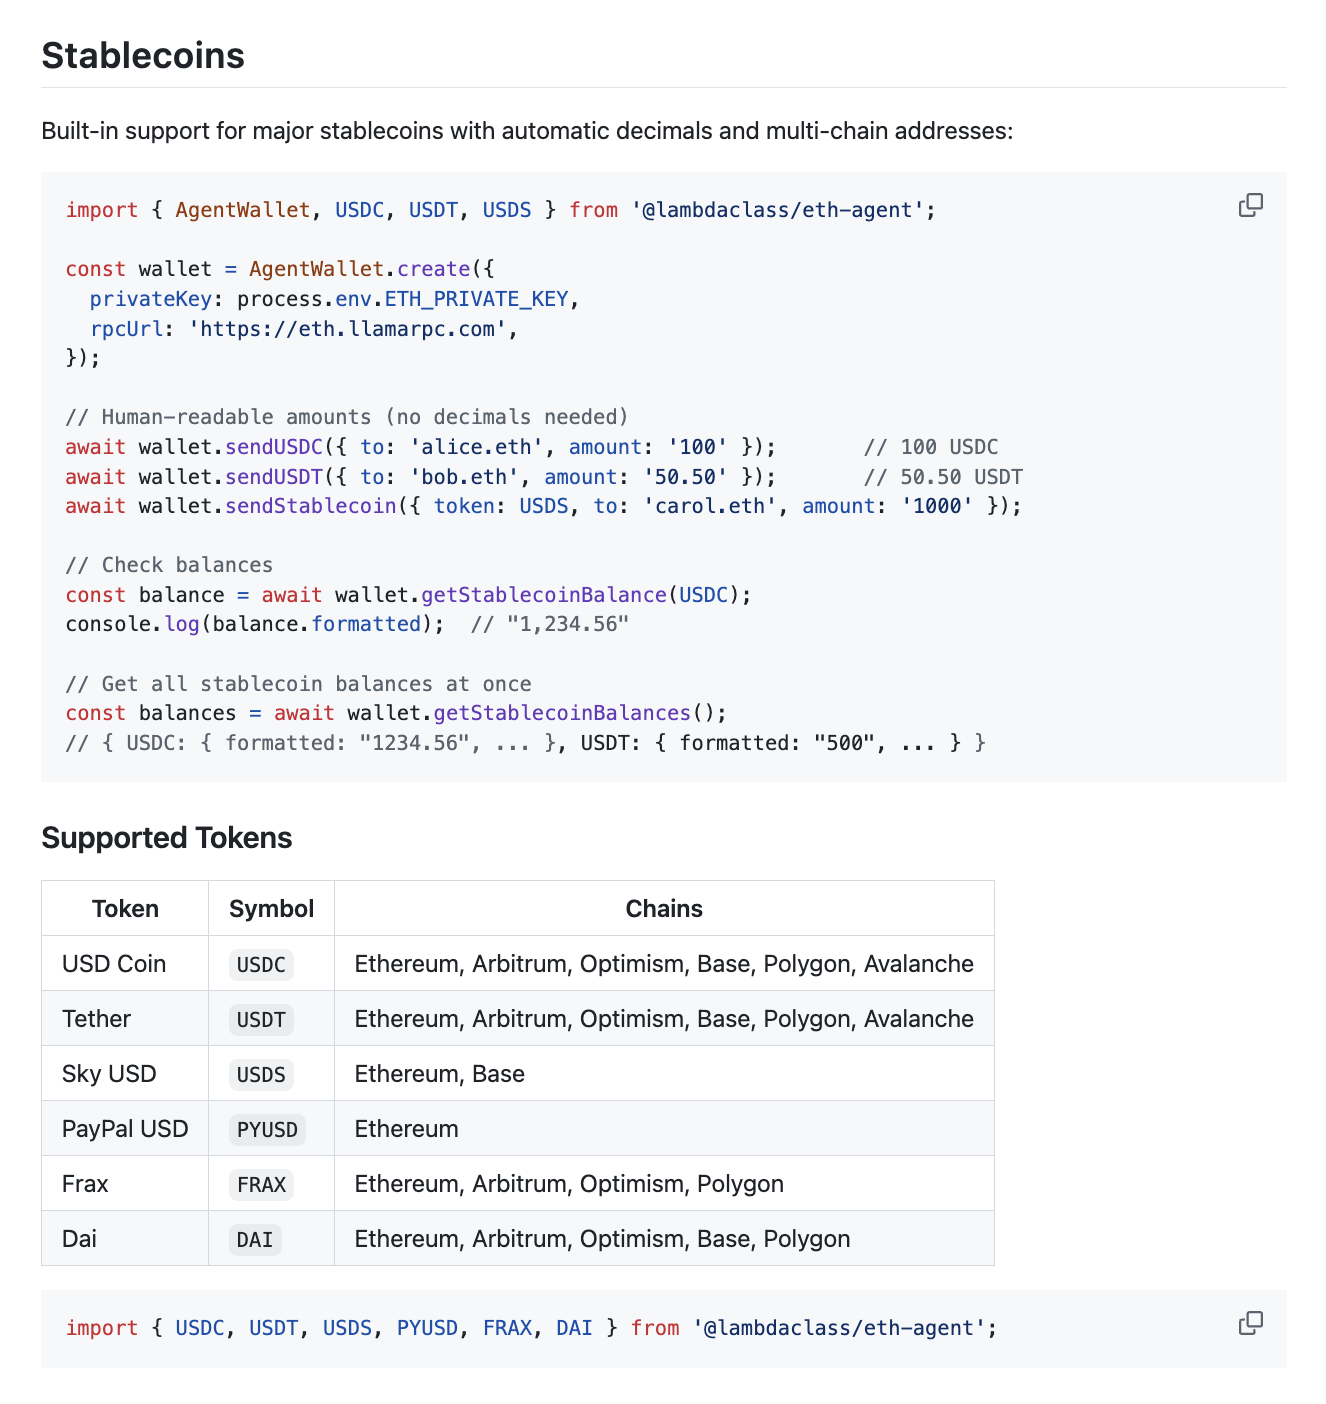Click the Supported Tokens subheading

click(x=166, y=838)
